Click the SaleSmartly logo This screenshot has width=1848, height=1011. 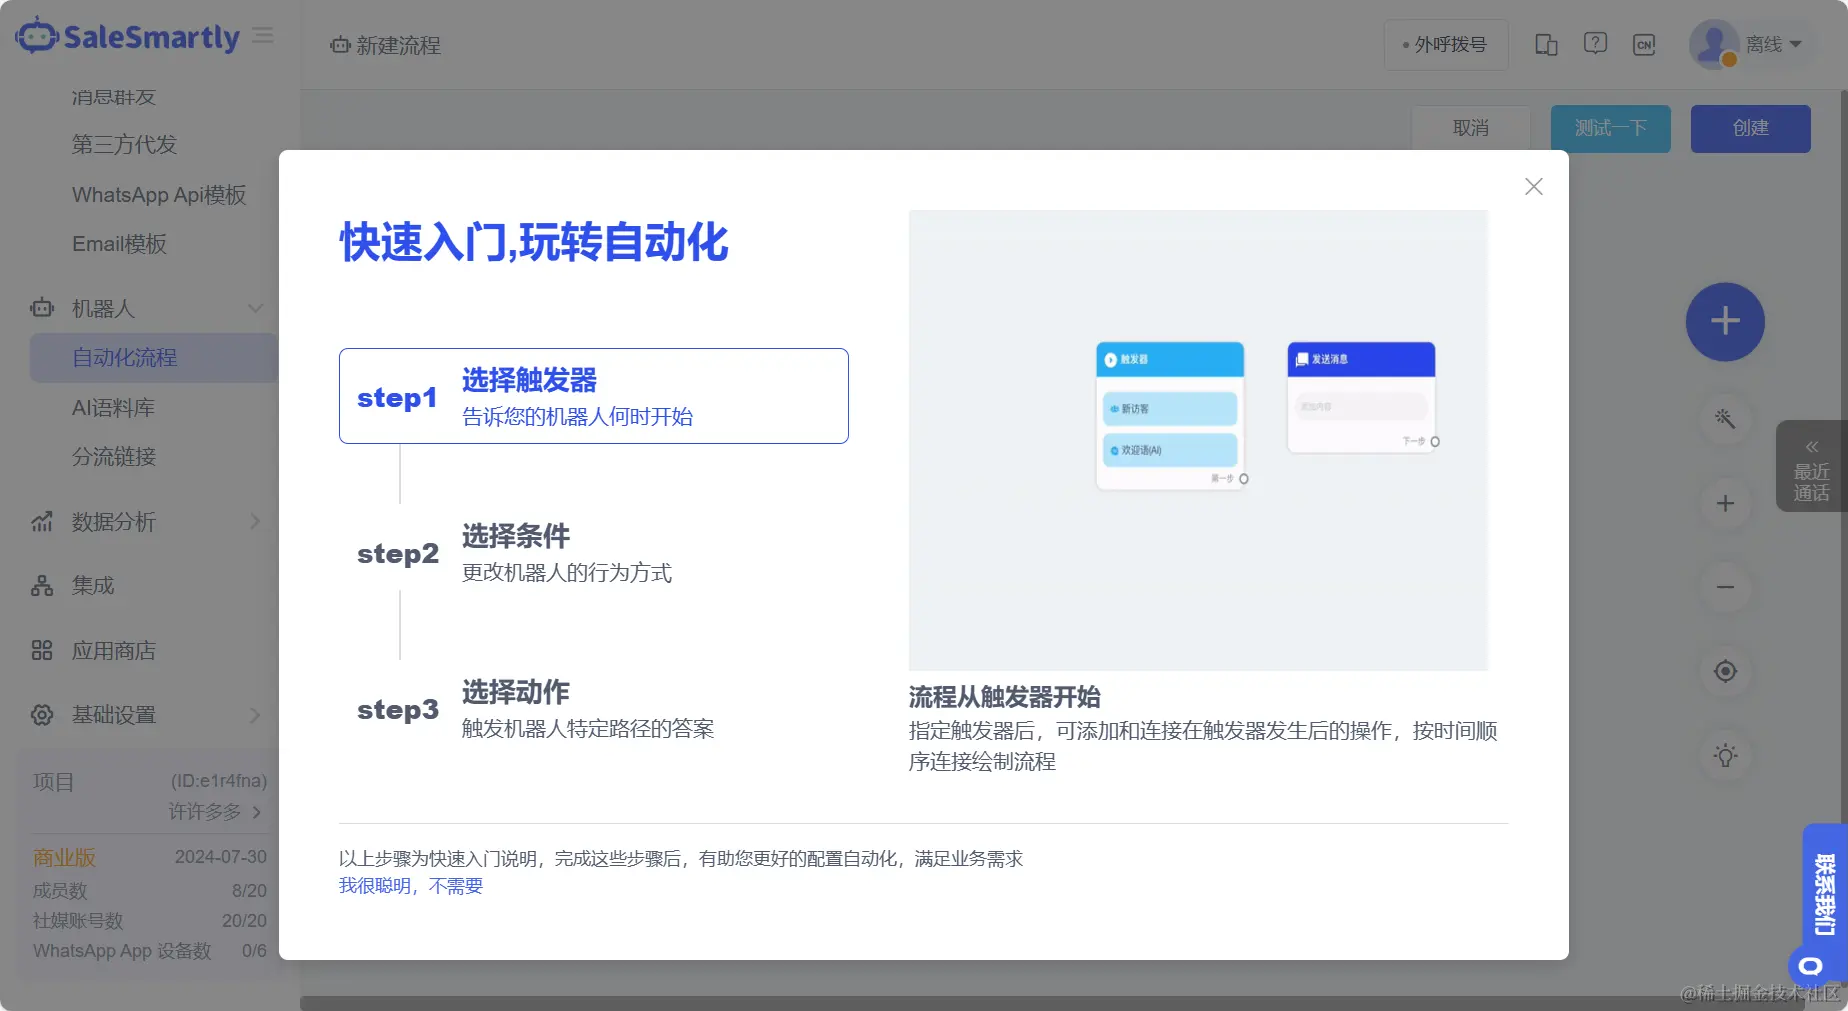click(128, 36)
